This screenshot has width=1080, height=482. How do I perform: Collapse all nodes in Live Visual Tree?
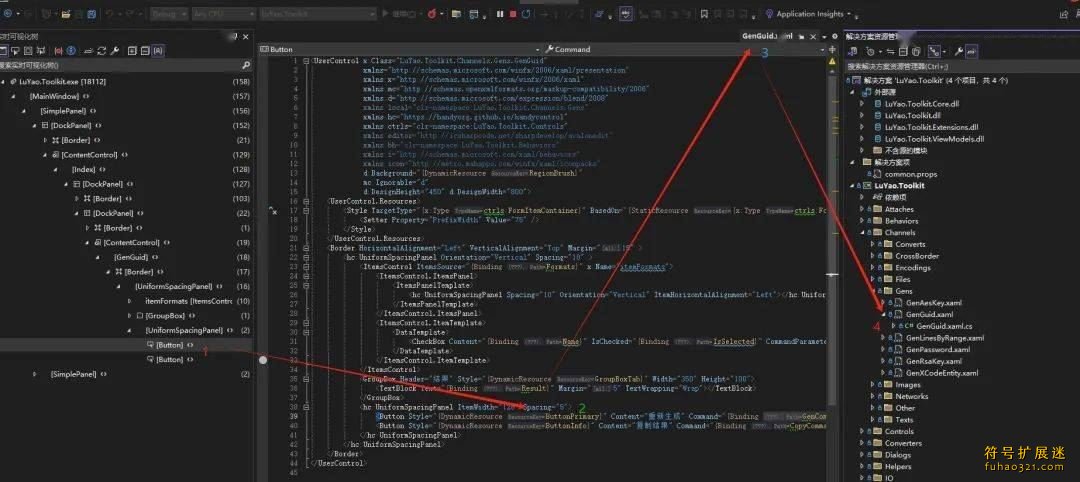coord(145,51)
